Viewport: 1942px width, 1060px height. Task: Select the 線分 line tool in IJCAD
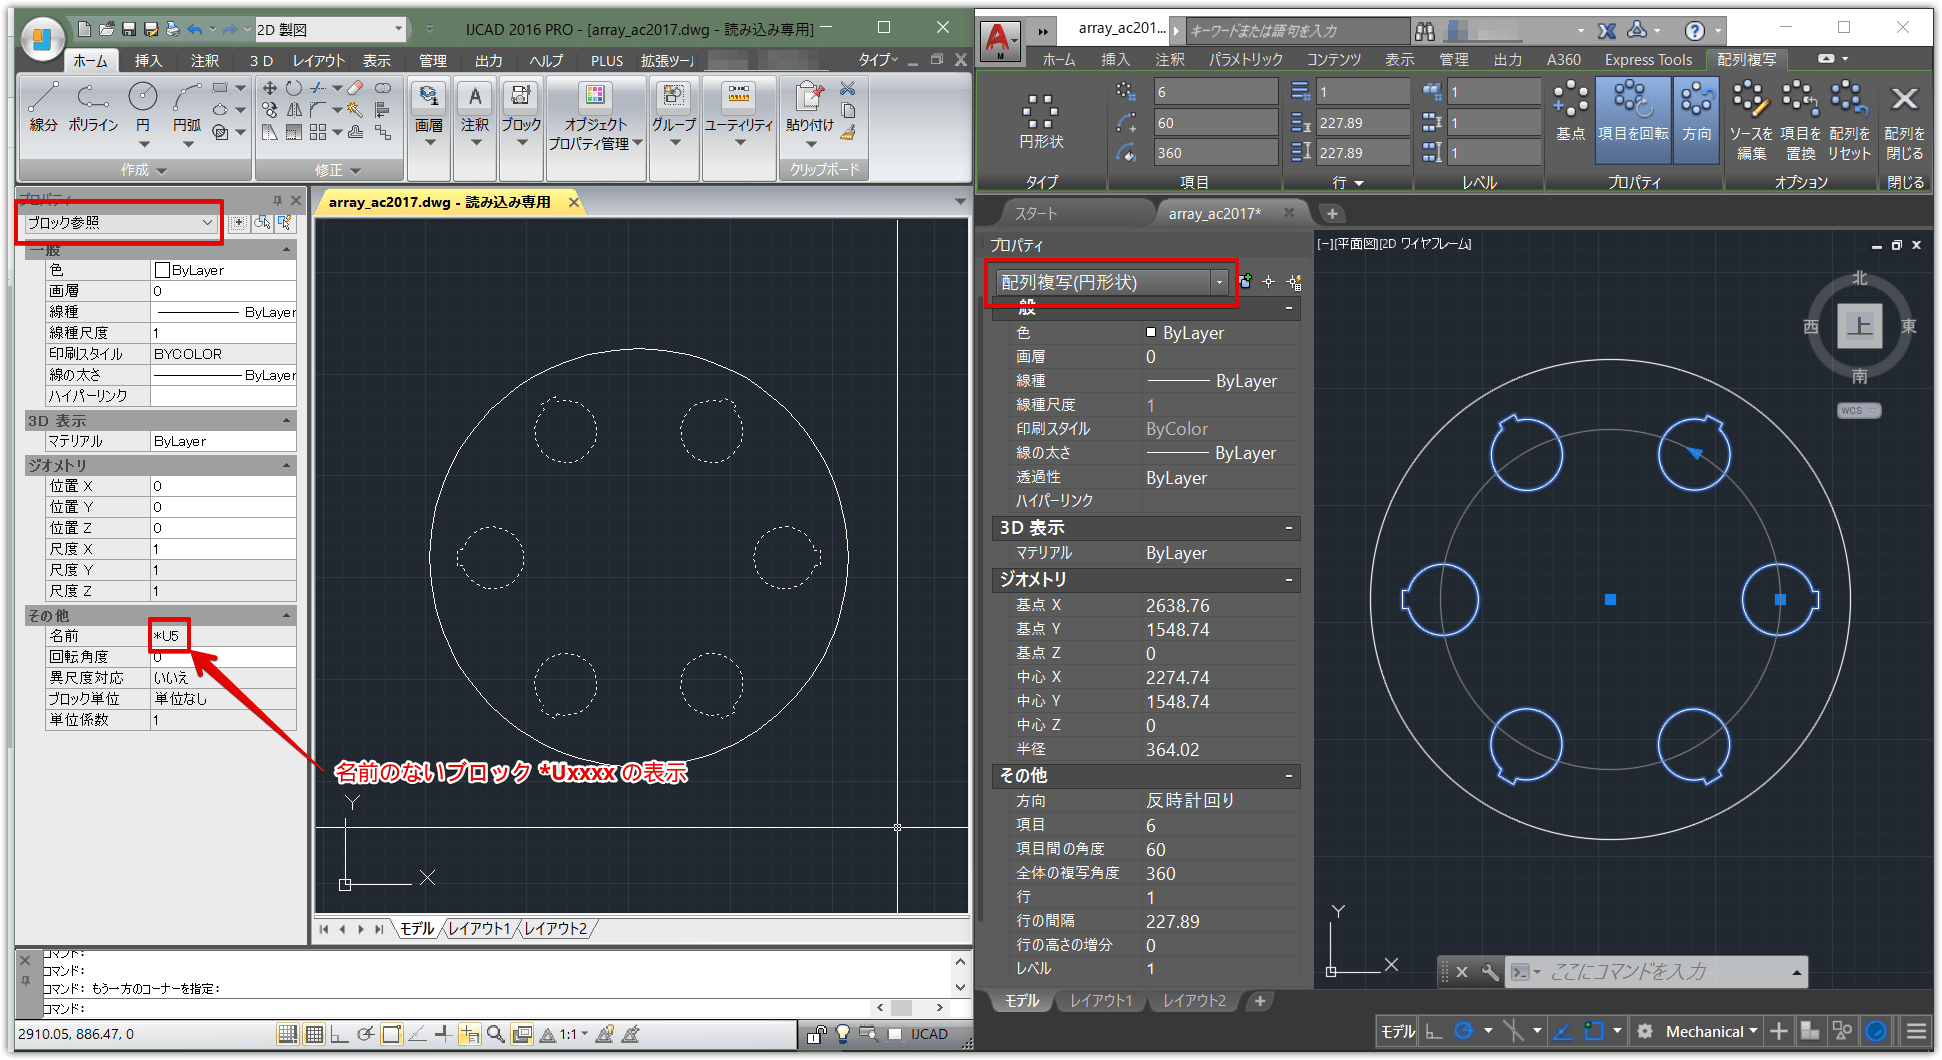(43, 107)
